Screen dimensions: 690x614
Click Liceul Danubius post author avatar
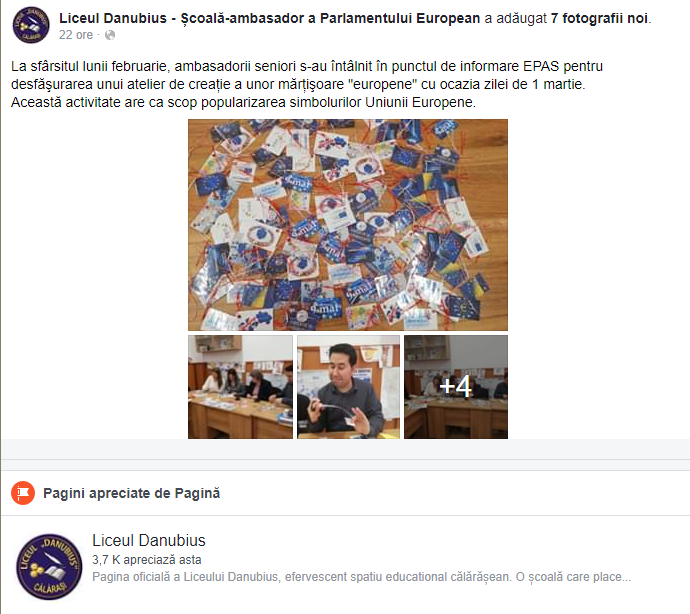(x=31, y=25)
